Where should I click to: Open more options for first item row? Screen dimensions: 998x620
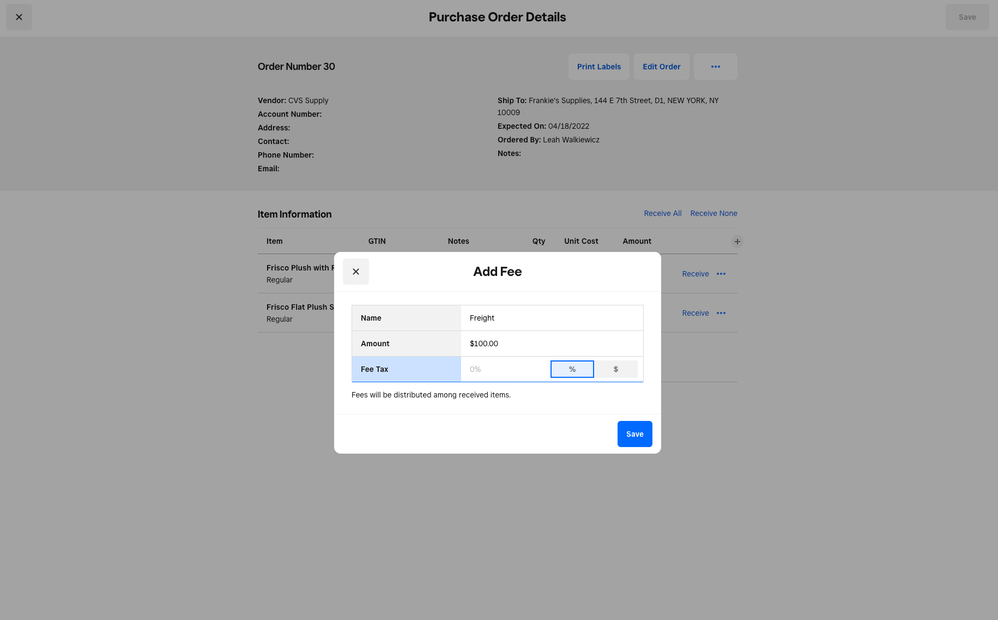721,274
